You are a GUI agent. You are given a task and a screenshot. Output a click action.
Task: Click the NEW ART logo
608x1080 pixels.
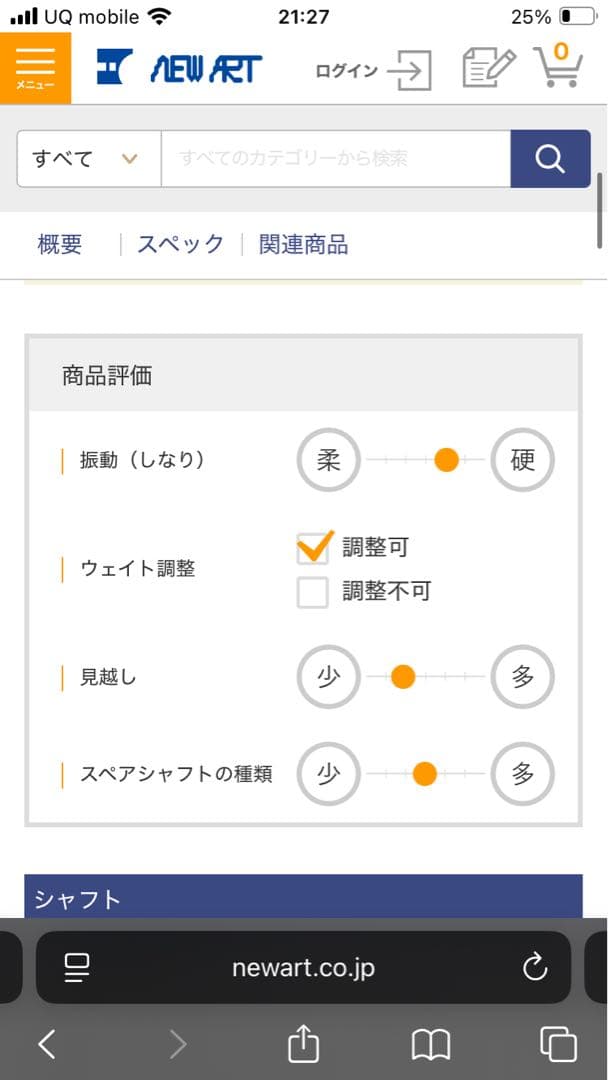pyautogui.click(x=180, y=68)
